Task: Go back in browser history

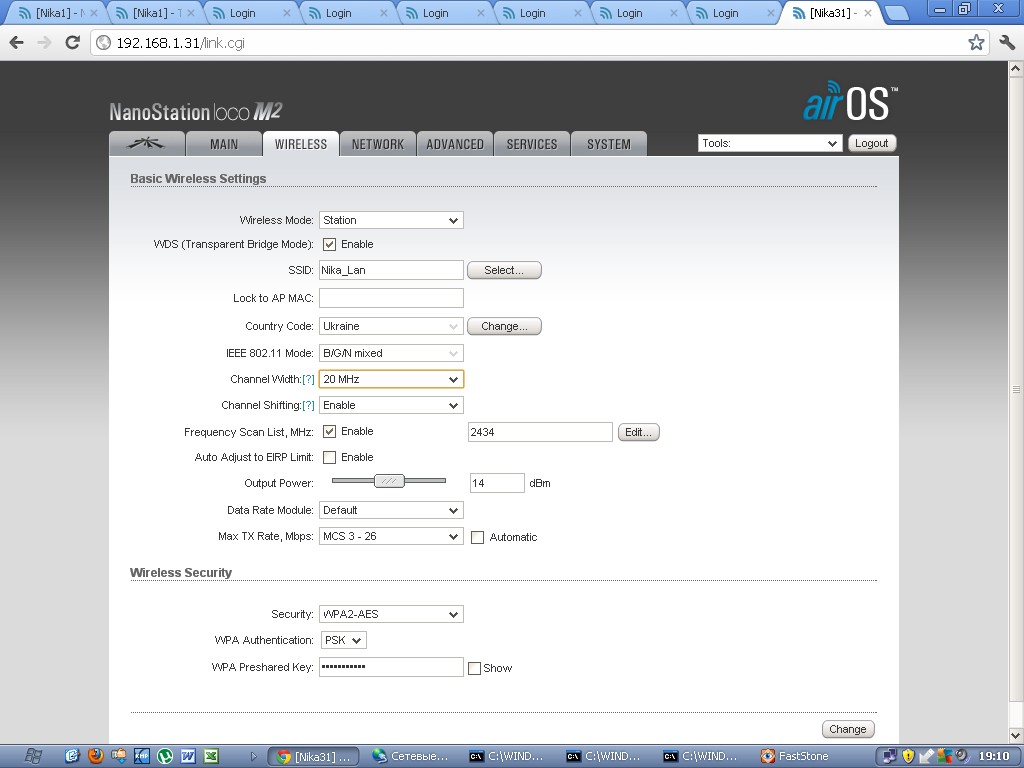Action: click(x=17, y=42)
